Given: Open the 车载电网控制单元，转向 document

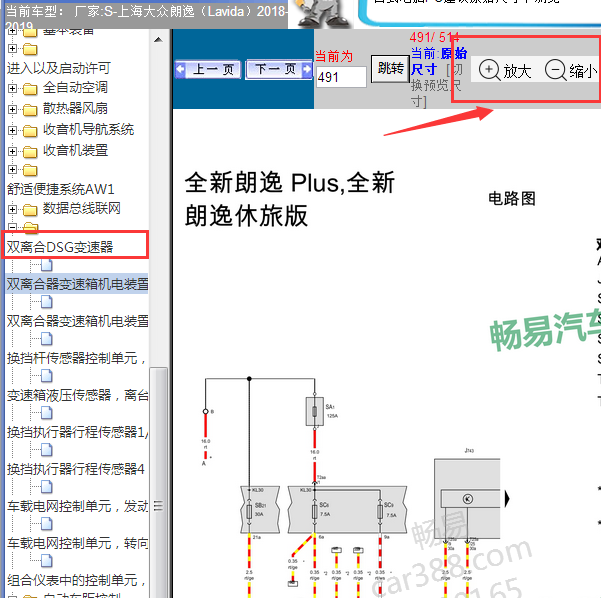Looking at the screenshot, I should click(77, 543).
